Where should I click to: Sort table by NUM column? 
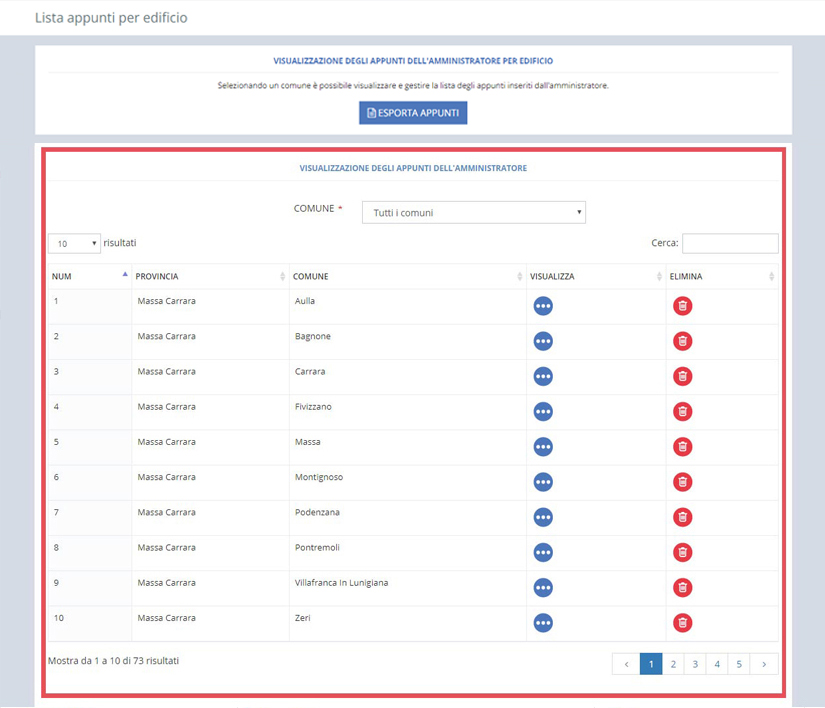point(89,277)
